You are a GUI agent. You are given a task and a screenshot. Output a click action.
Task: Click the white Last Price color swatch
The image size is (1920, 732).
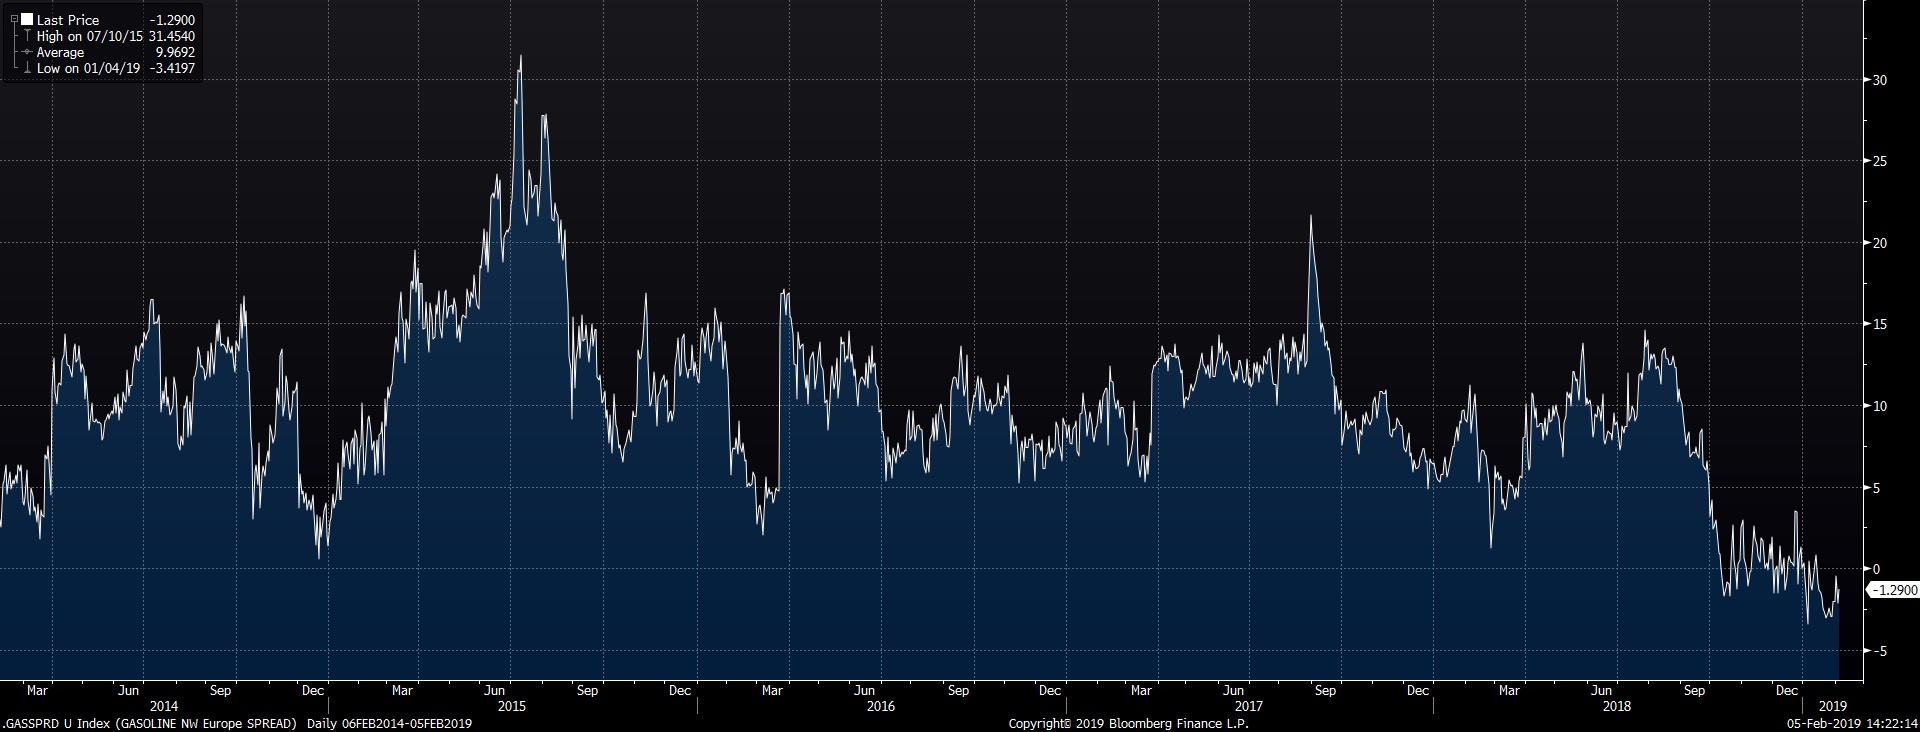pos(27,20)
